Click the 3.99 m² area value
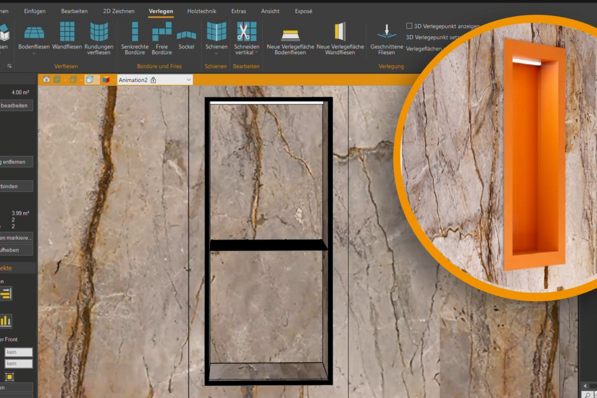The width and height of the screenshot is (597, 398). [x=20, y=213]
